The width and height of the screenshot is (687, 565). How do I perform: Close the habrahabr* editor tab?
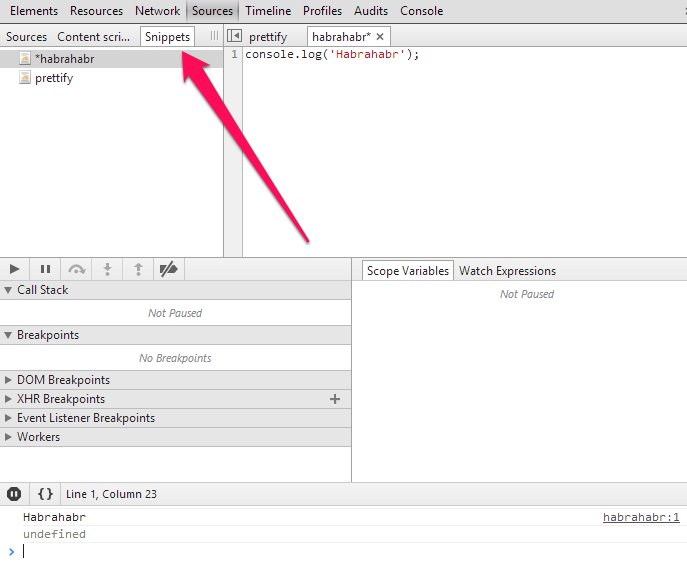tap(380, 37)
